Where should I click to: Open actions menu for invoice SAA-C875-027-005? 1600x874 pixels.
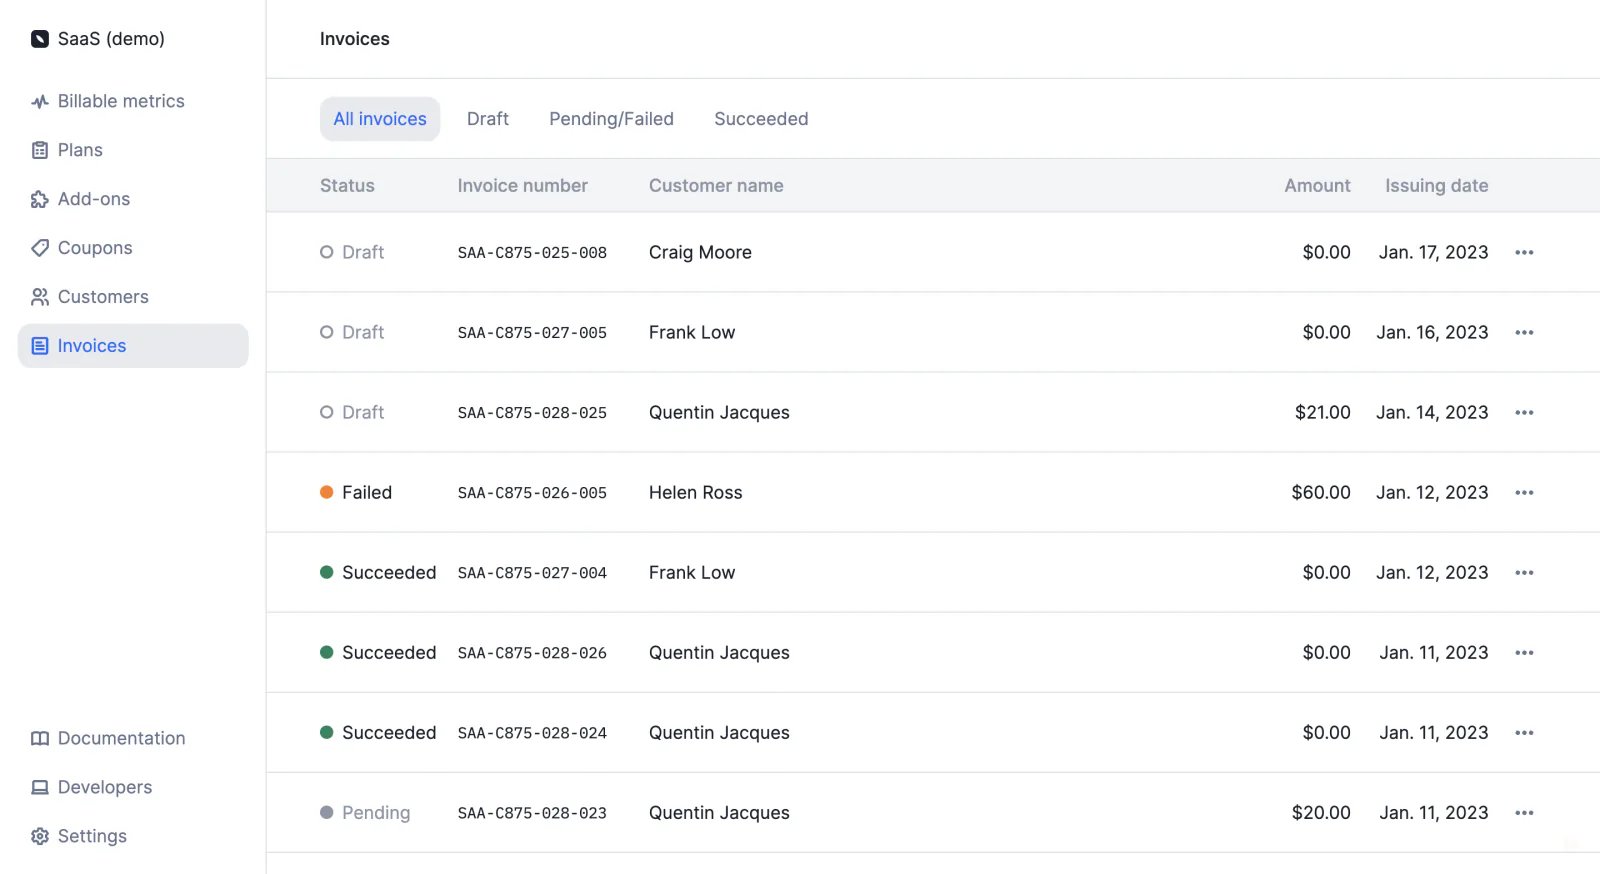click(1524, 332)
